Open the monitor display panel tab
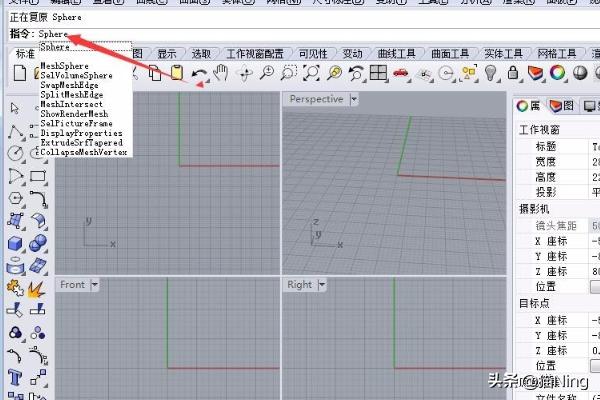The width and height of the screenshot is (600, 400). pyautogui.click(x=591, y=106)
